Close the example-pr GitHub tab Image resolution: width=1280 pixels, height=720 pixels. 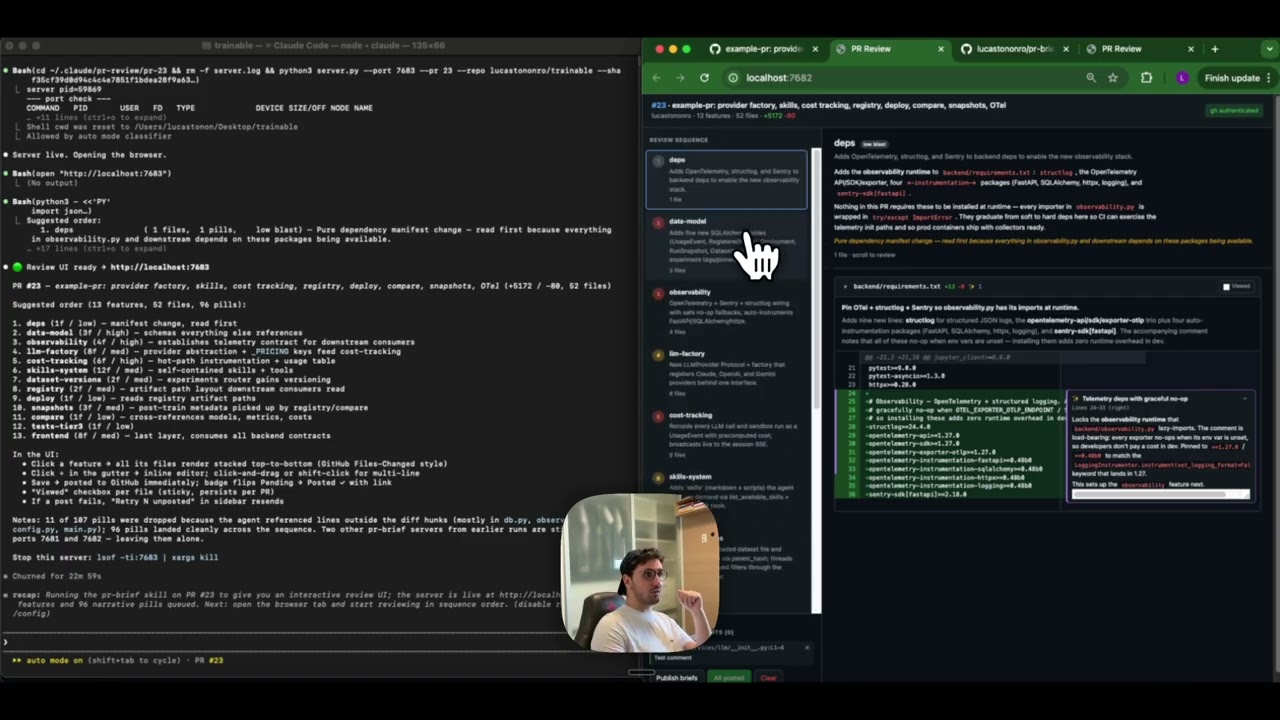pyautogui.click(x=816, y=49)
